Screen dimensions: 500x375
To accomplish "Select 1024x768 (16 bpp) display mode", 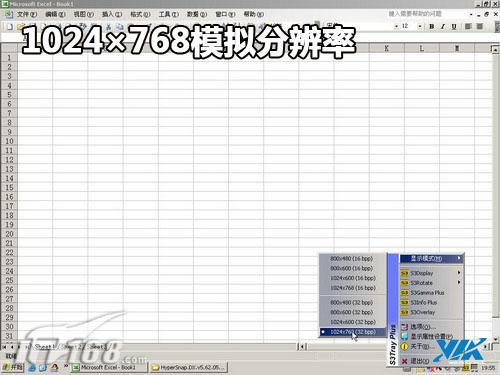I will (352, 288).
